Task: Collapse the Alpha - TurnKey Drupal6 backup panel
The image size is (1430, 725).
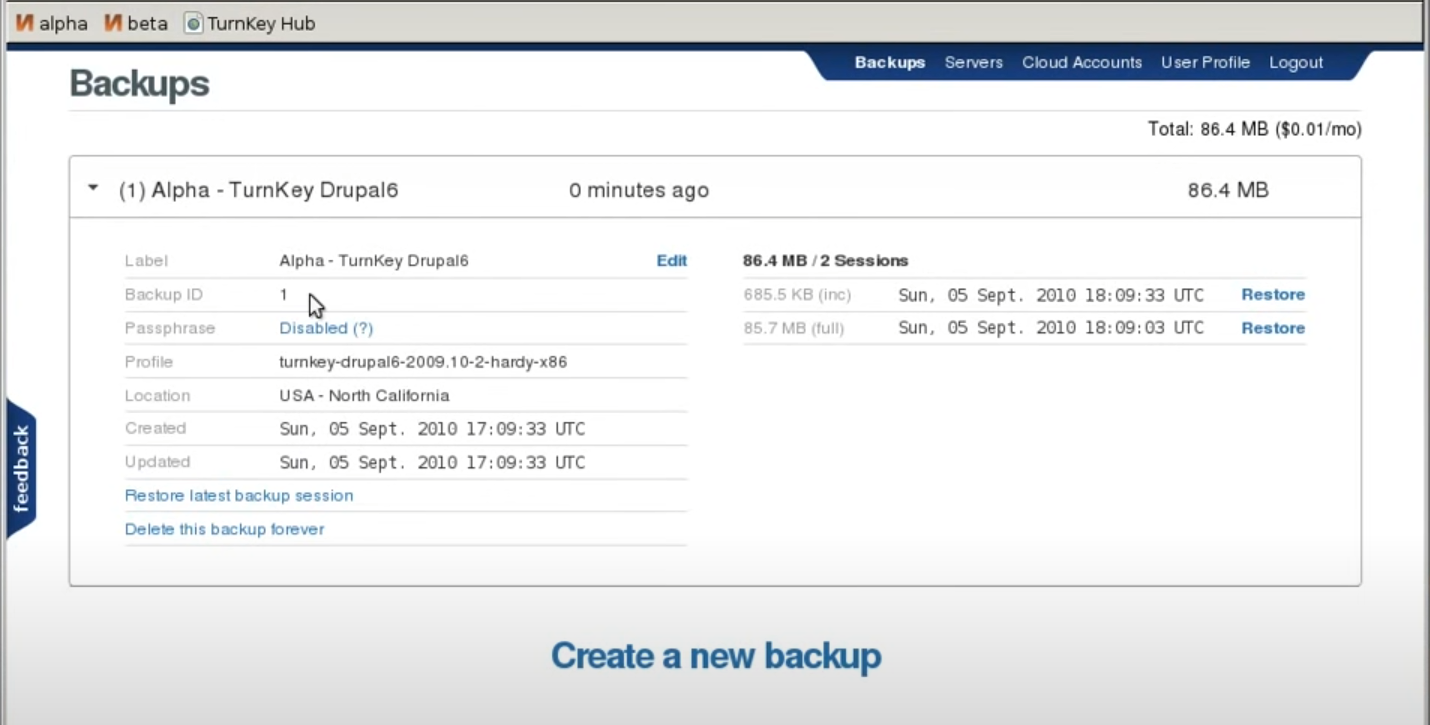Action: (x=93, y=187)
